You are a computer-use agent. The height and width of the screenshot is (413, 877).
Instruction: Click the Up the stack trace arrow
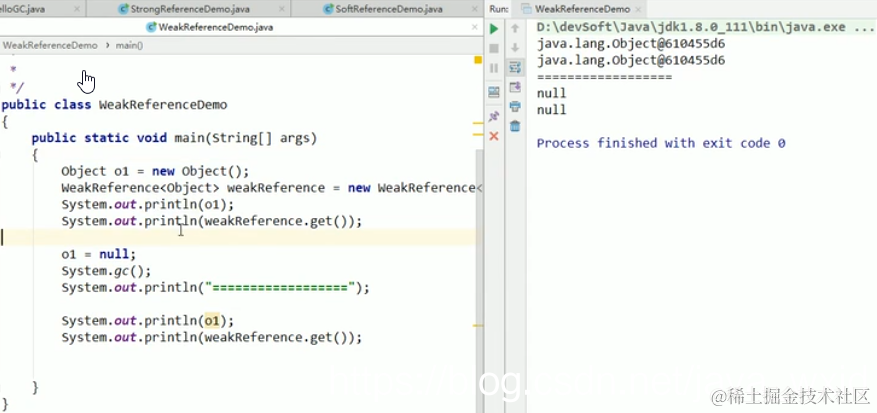515,29
